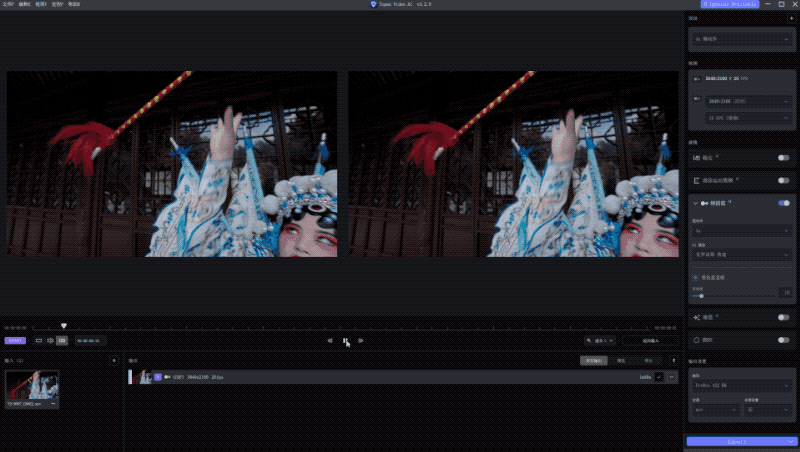Open the AI model preset dropdown at top

coord(741,39)
